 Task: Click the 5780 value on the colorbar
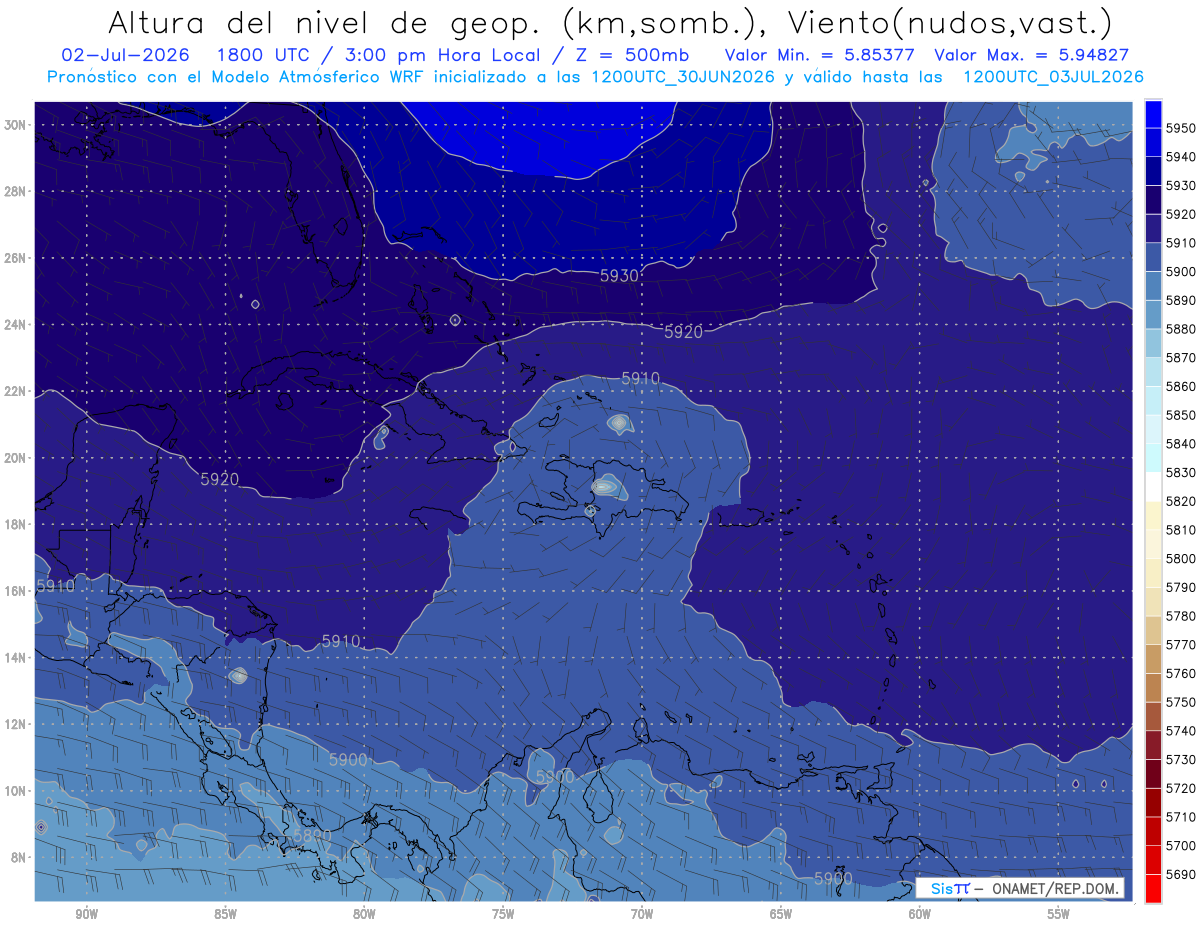[x=1180, y=616]
